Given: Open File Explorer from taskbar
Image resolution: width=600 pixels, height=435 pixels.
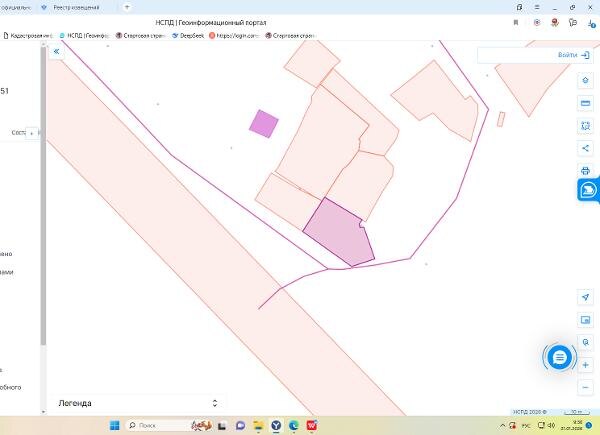Looking at the screenshot, I should coord(259,425).
